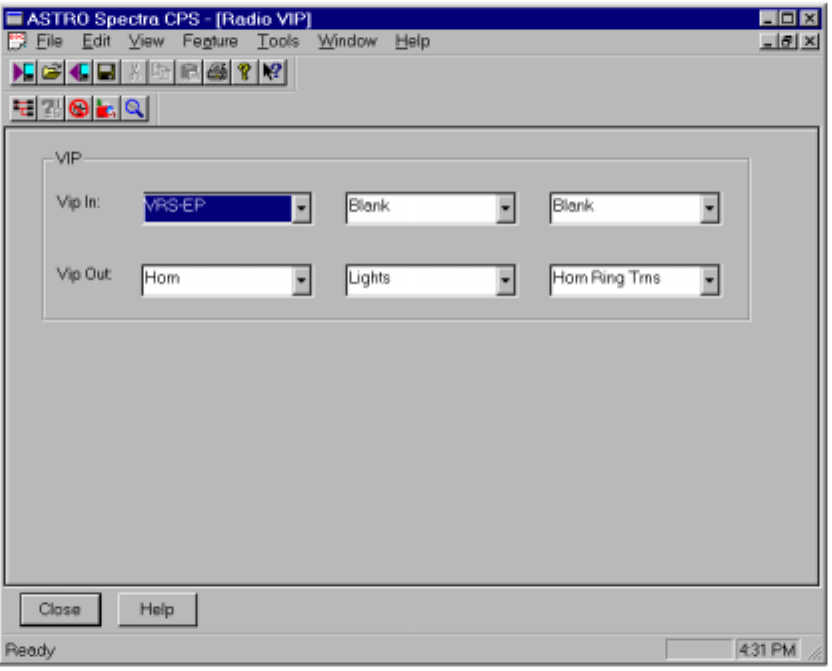The height and width of the screenshot is (671, 832).
Task: Open the Edit menu
Action: [x=96, y=41]
